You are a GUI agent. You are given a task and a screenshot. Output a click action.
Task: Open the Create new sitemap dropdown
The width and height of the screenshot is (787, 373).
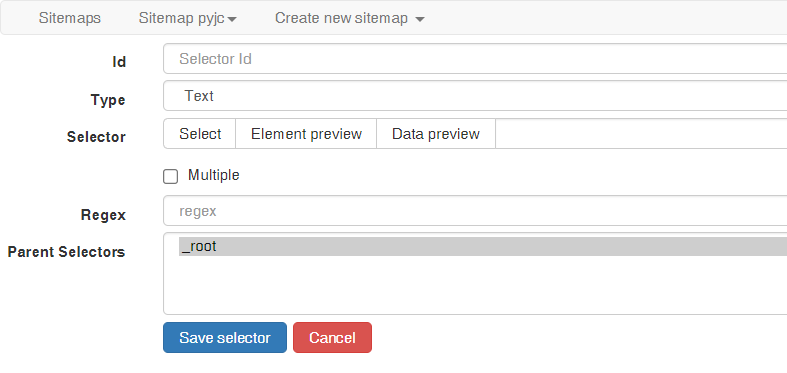350,19
